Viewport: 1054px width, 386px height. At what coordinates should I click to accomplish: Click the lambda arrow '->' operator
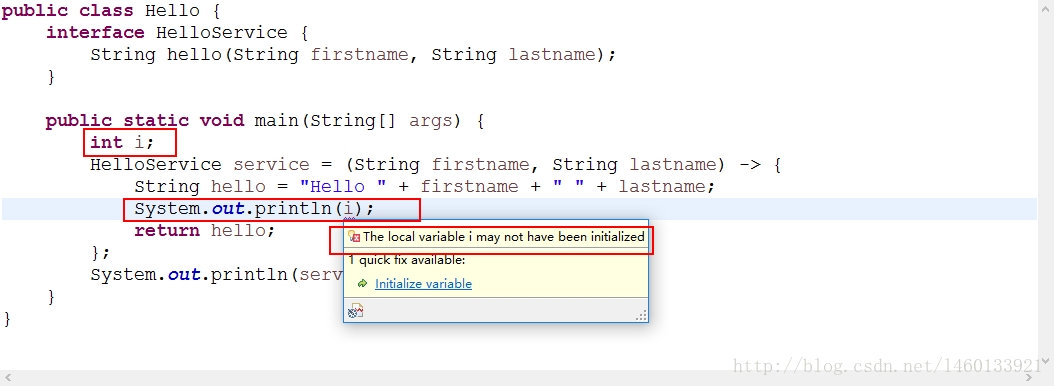click(750, 165)
